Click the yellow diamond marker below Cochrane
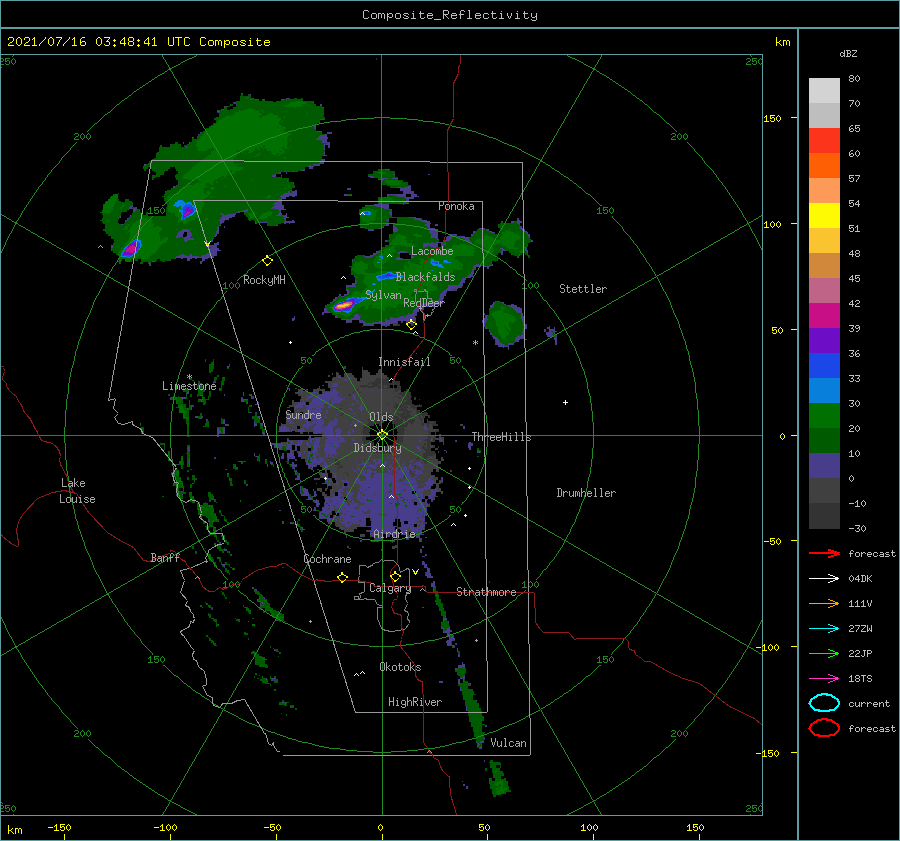Screen dimensions: 900x841 click(x=342, y=578)
